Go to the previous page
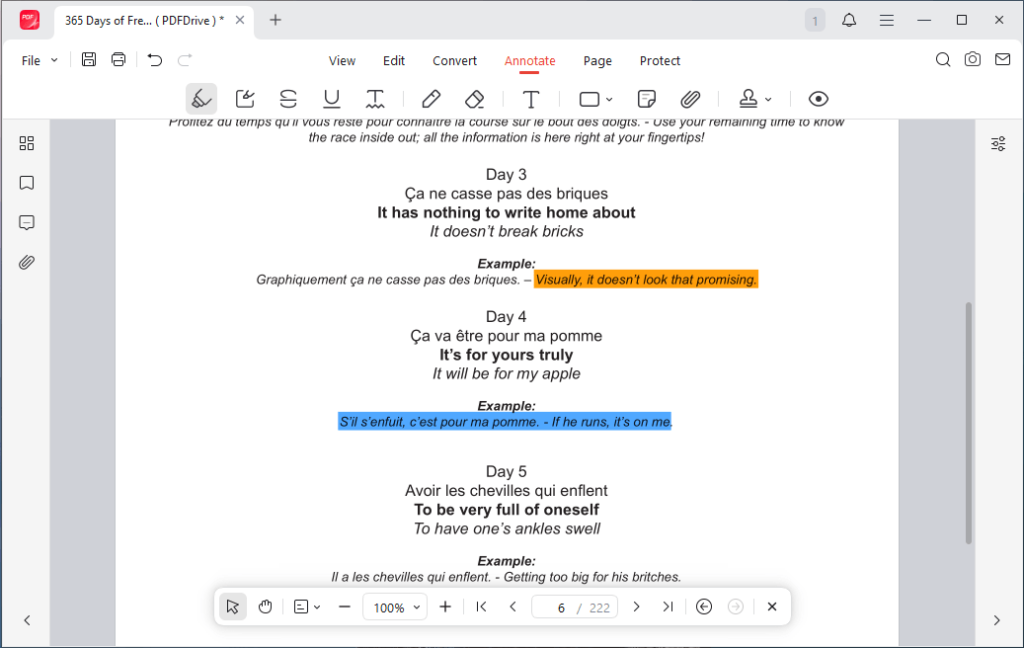The image size is (1024, 648). (513, 607)
